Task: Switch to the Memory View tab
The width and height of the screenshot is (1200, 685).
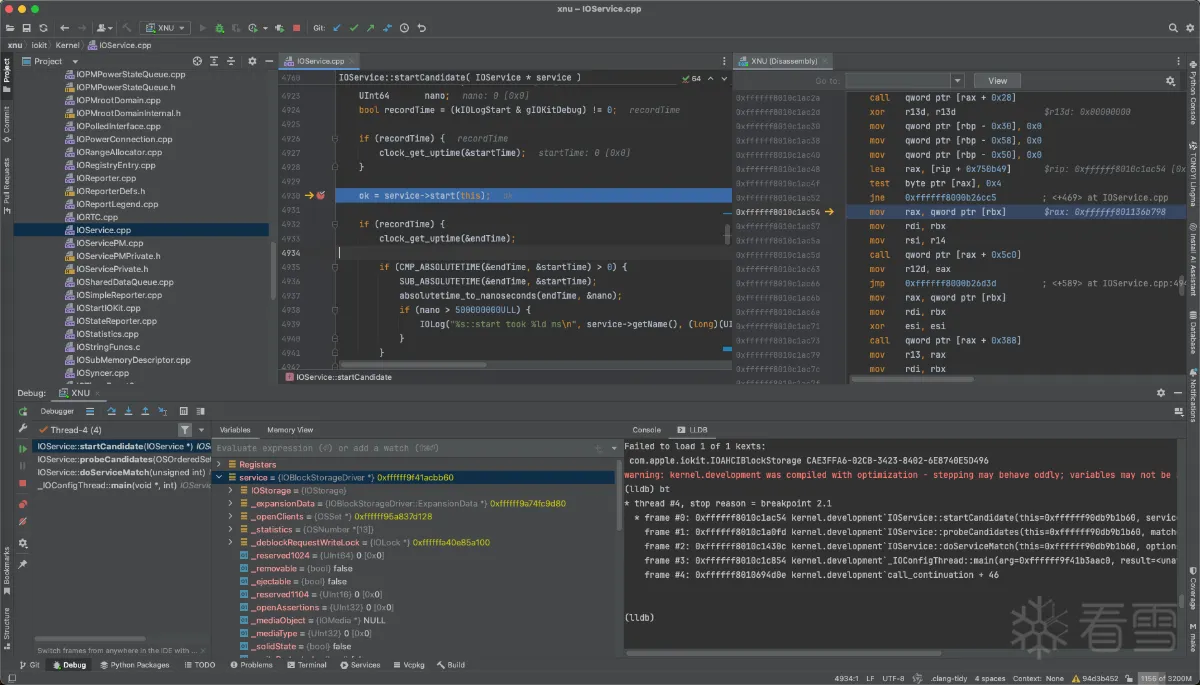Action: point(289,430)
